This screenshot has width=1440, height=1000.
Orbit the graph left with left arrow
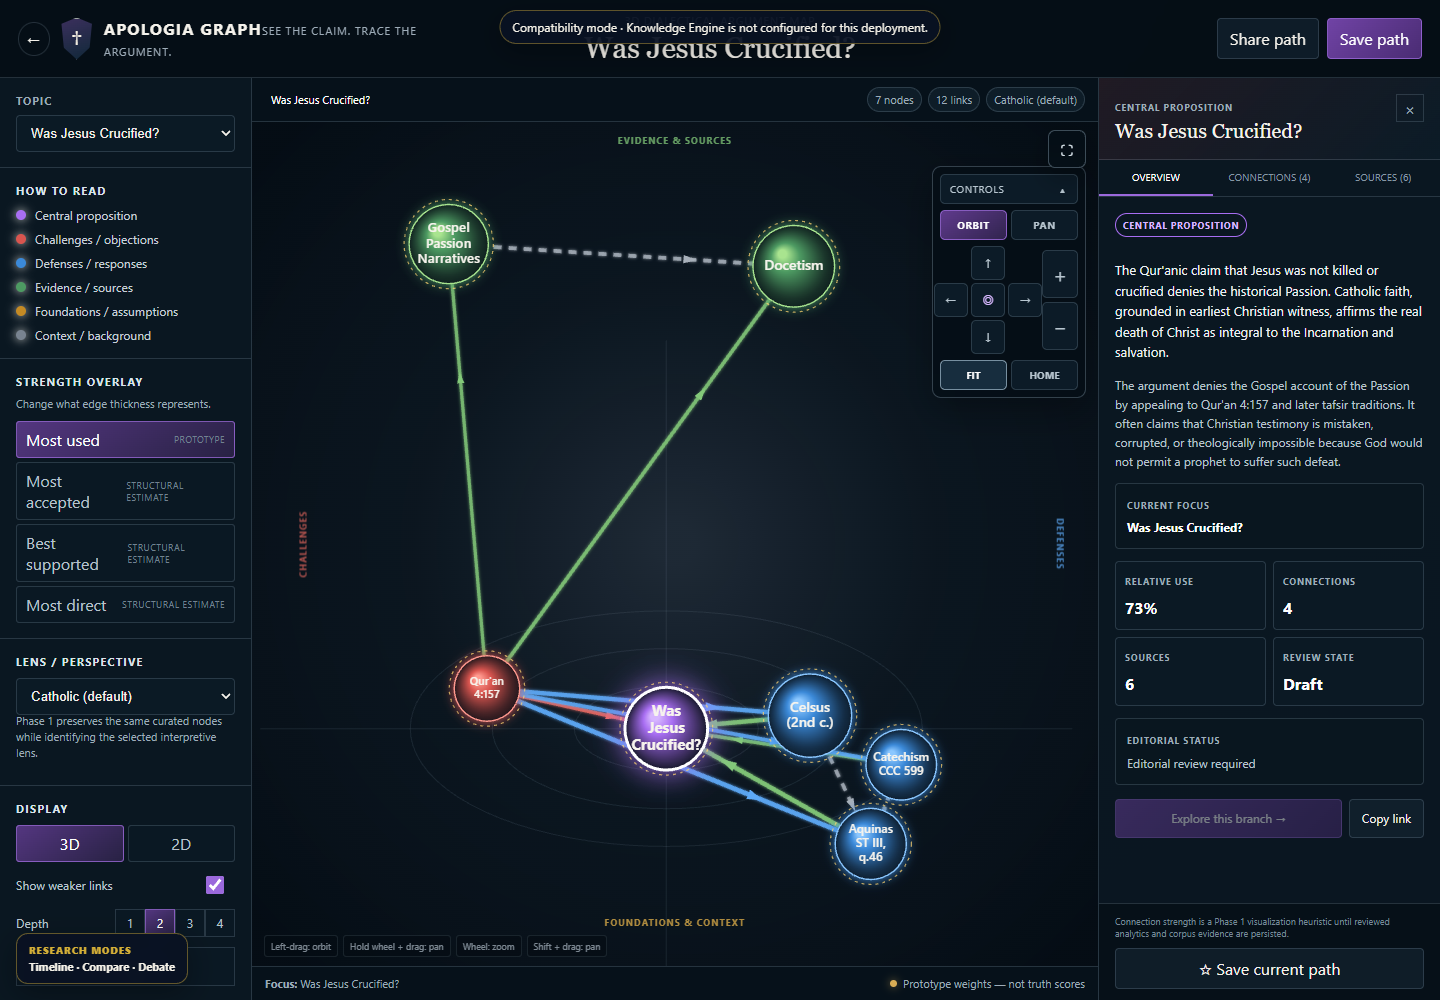tap(951, 300)
